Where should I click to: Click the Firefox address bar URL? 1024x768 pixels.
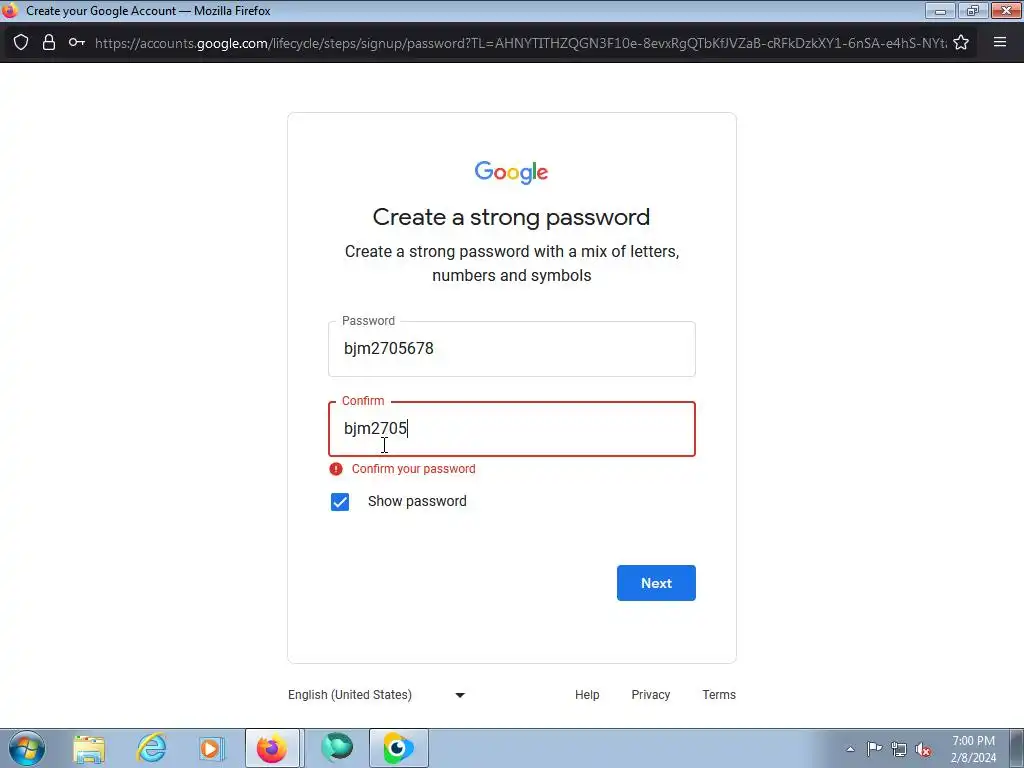click(520, 43)
